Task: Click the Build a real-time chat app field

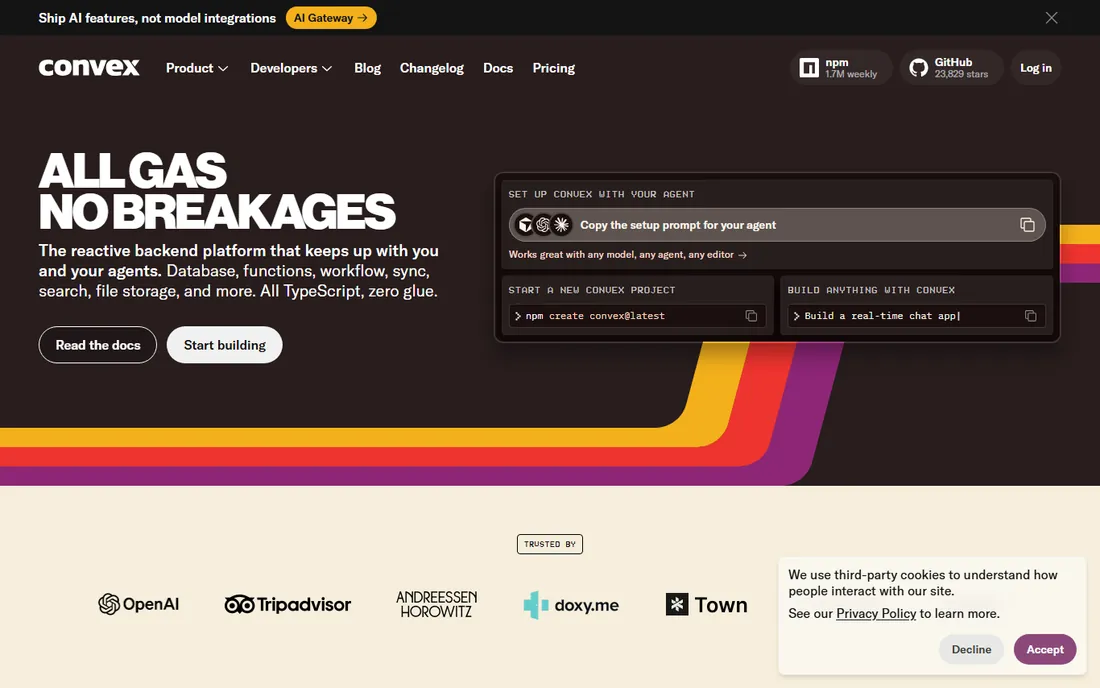Action: coord(916,316)
